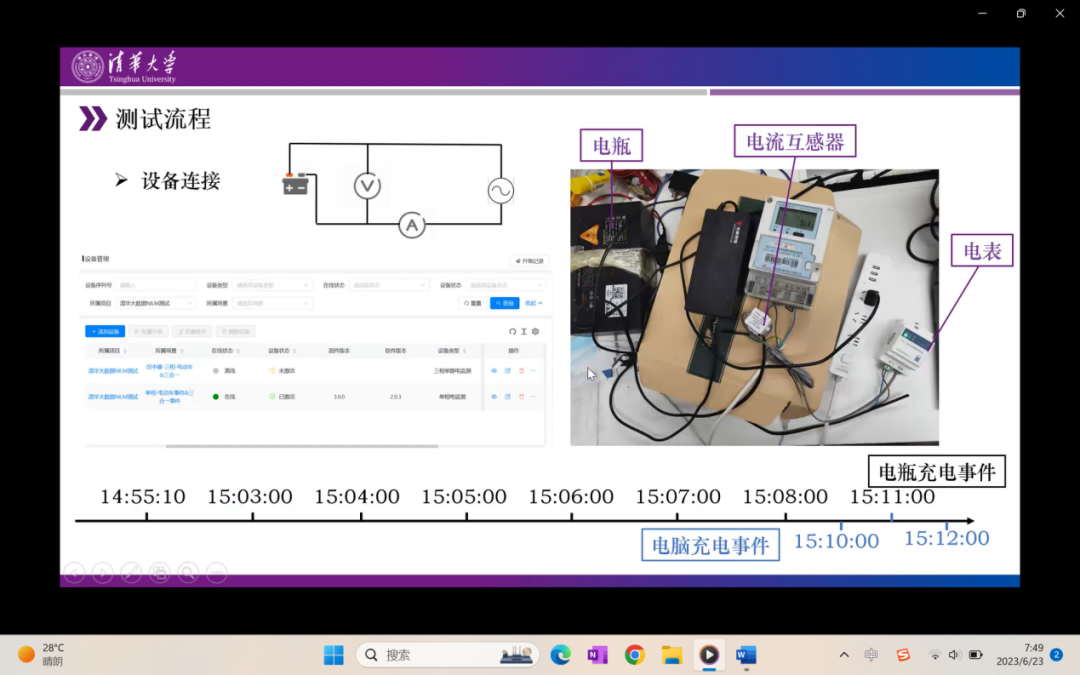Screen dimensions: 1080x675
Task: Open the more slideshow options button
Action: pyautogui.click(x=216, y=572)
